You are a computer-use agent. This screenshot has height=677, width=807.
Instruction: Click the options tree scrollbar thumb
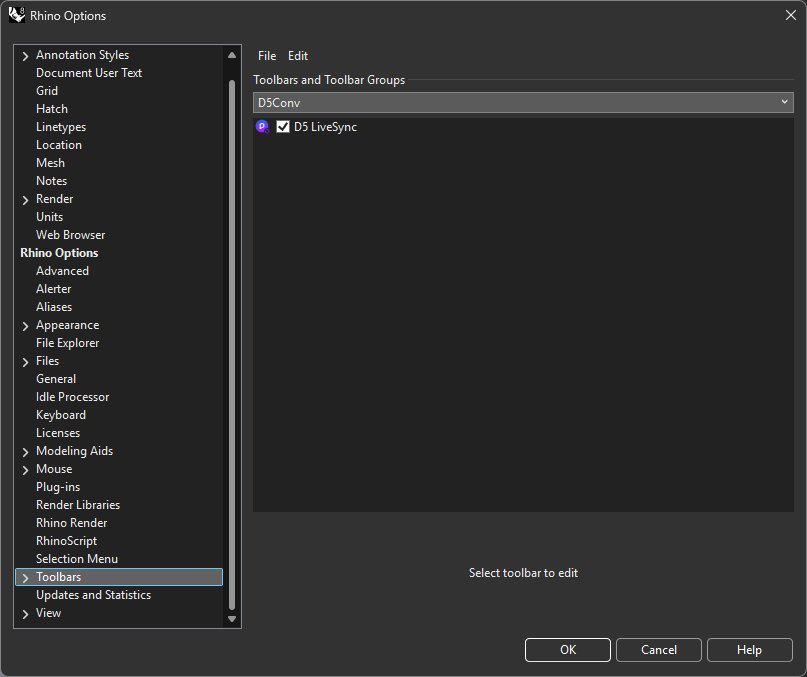click(x=232, y=344)
